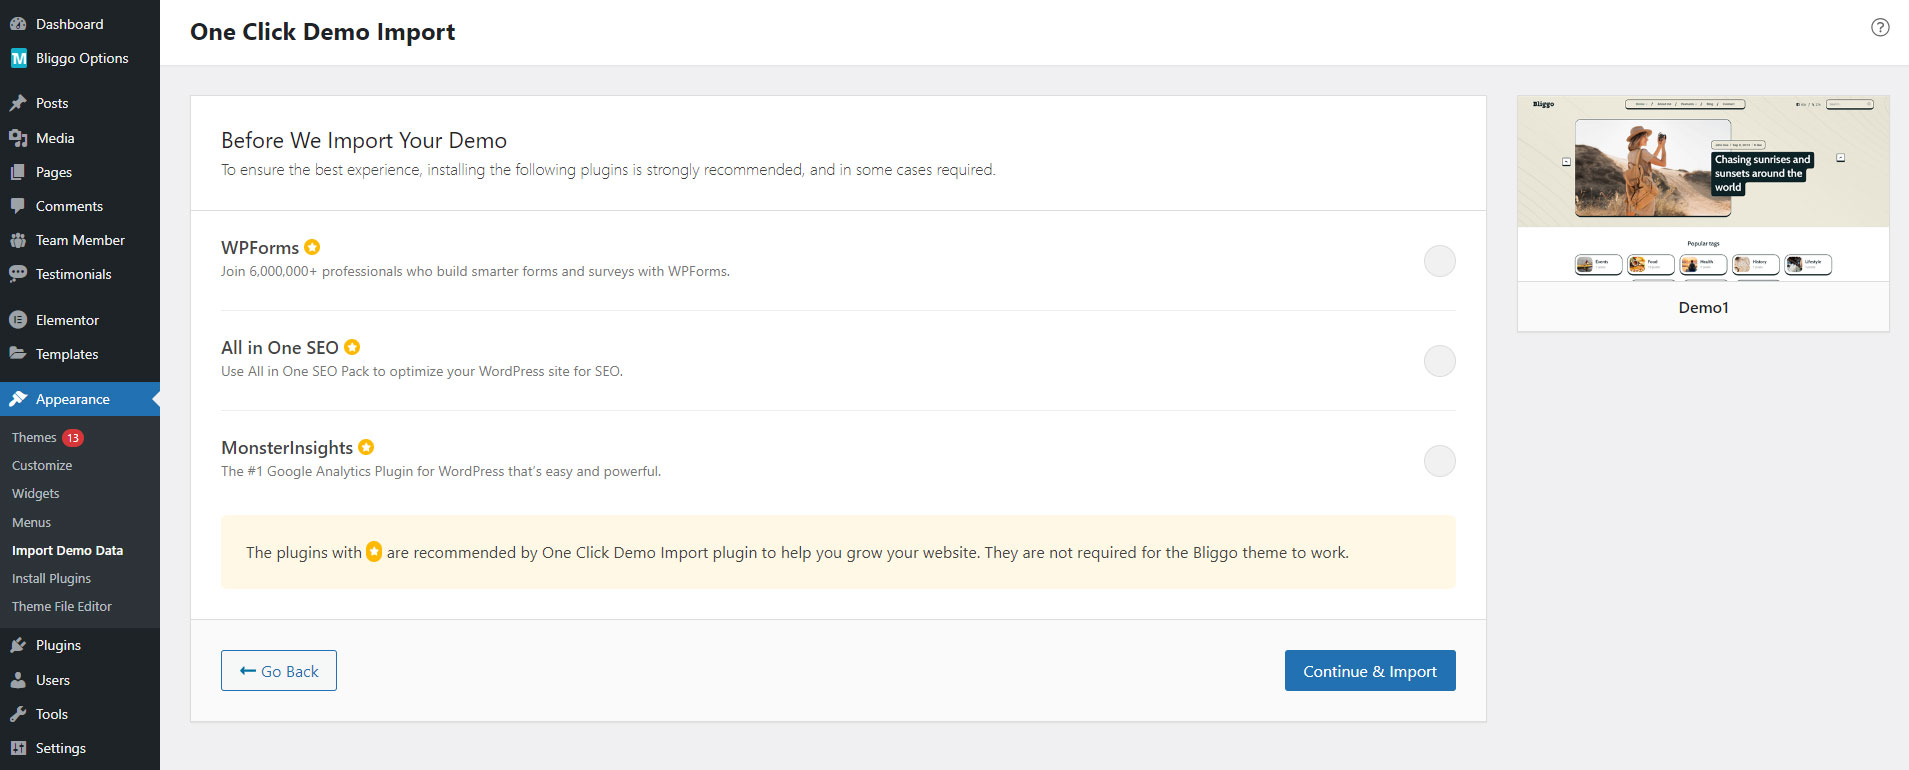Click the Settings sliders icon
This screenshot has height=770, width=1909.
click(18, 748)
